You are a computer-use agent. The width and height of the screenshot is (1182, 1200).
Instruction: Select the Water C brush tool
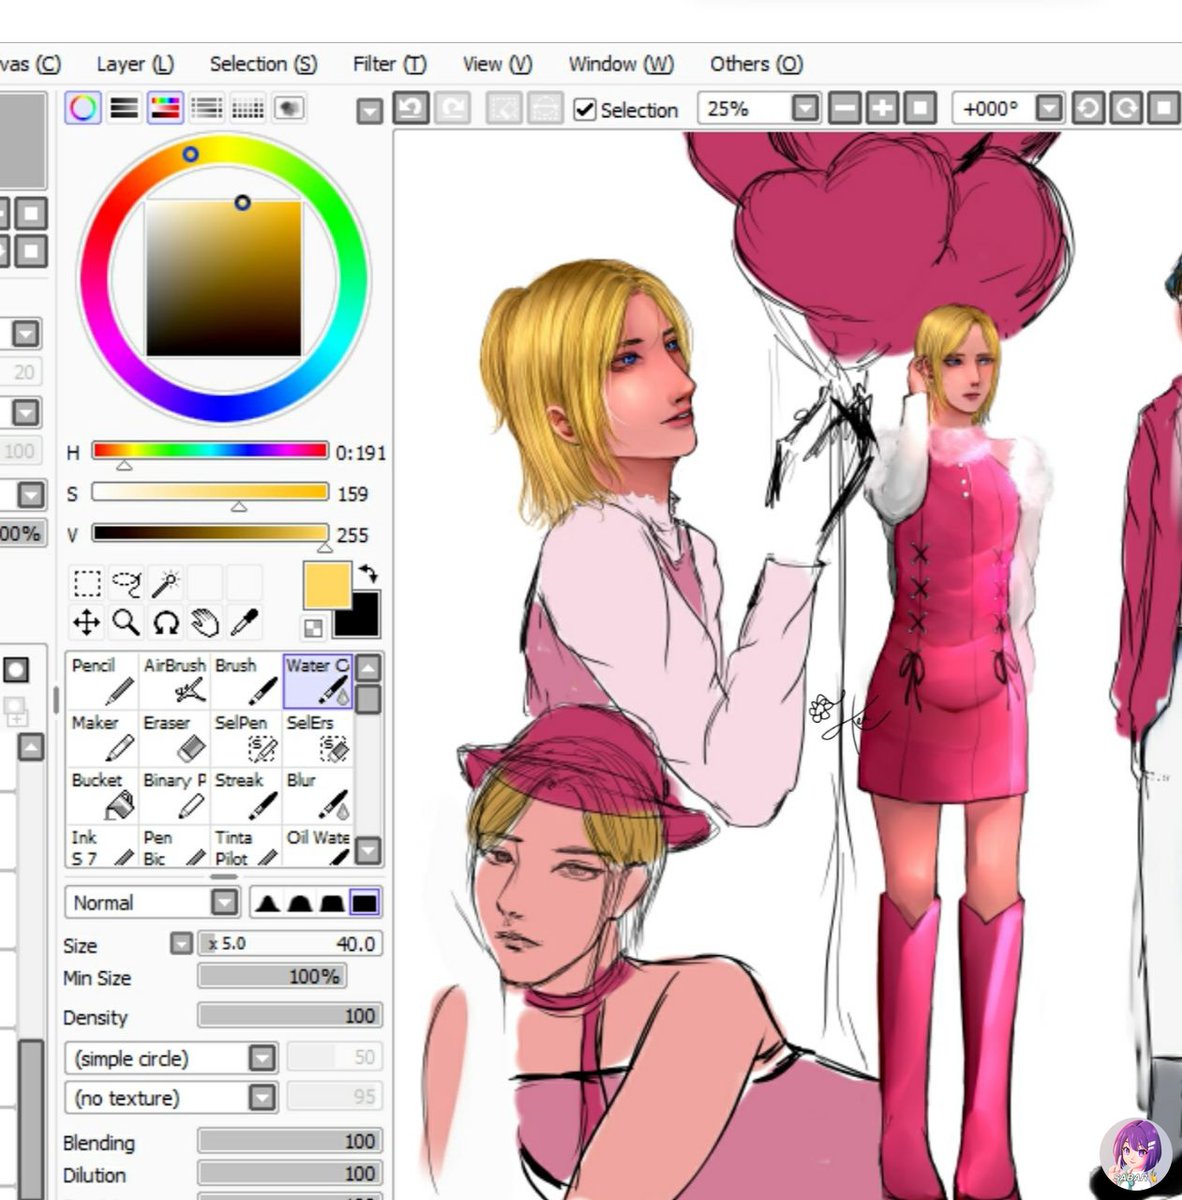coord(318,680)
